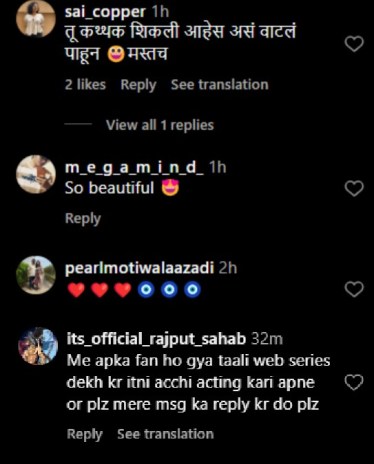Reply to the 'So beautiful' comment
The height and width of the screenshot is (464, 374).
pos(83,219)
